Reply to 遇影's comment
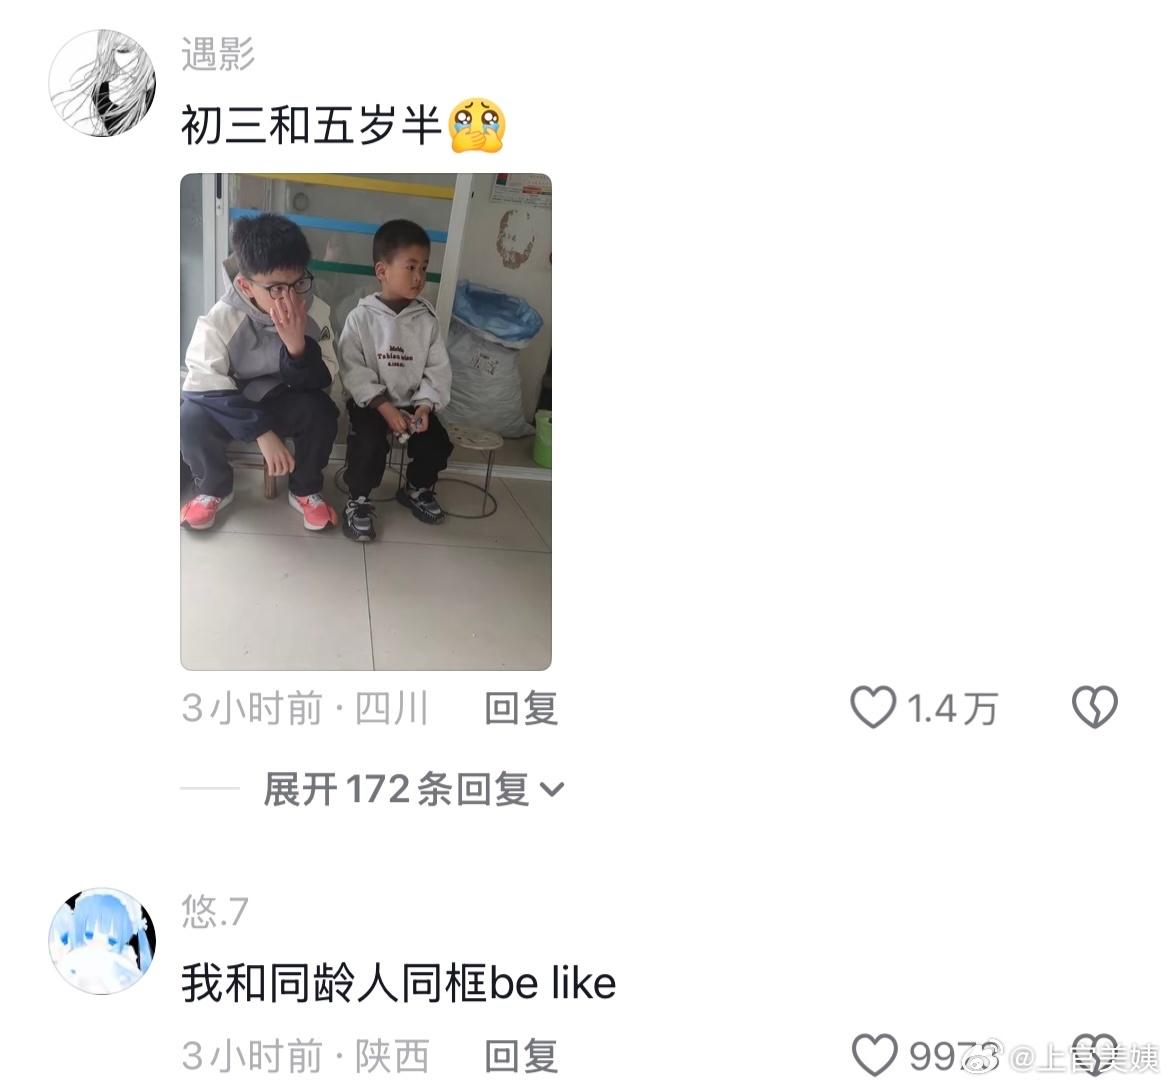 pyautogui.click(x=521, y=708)
